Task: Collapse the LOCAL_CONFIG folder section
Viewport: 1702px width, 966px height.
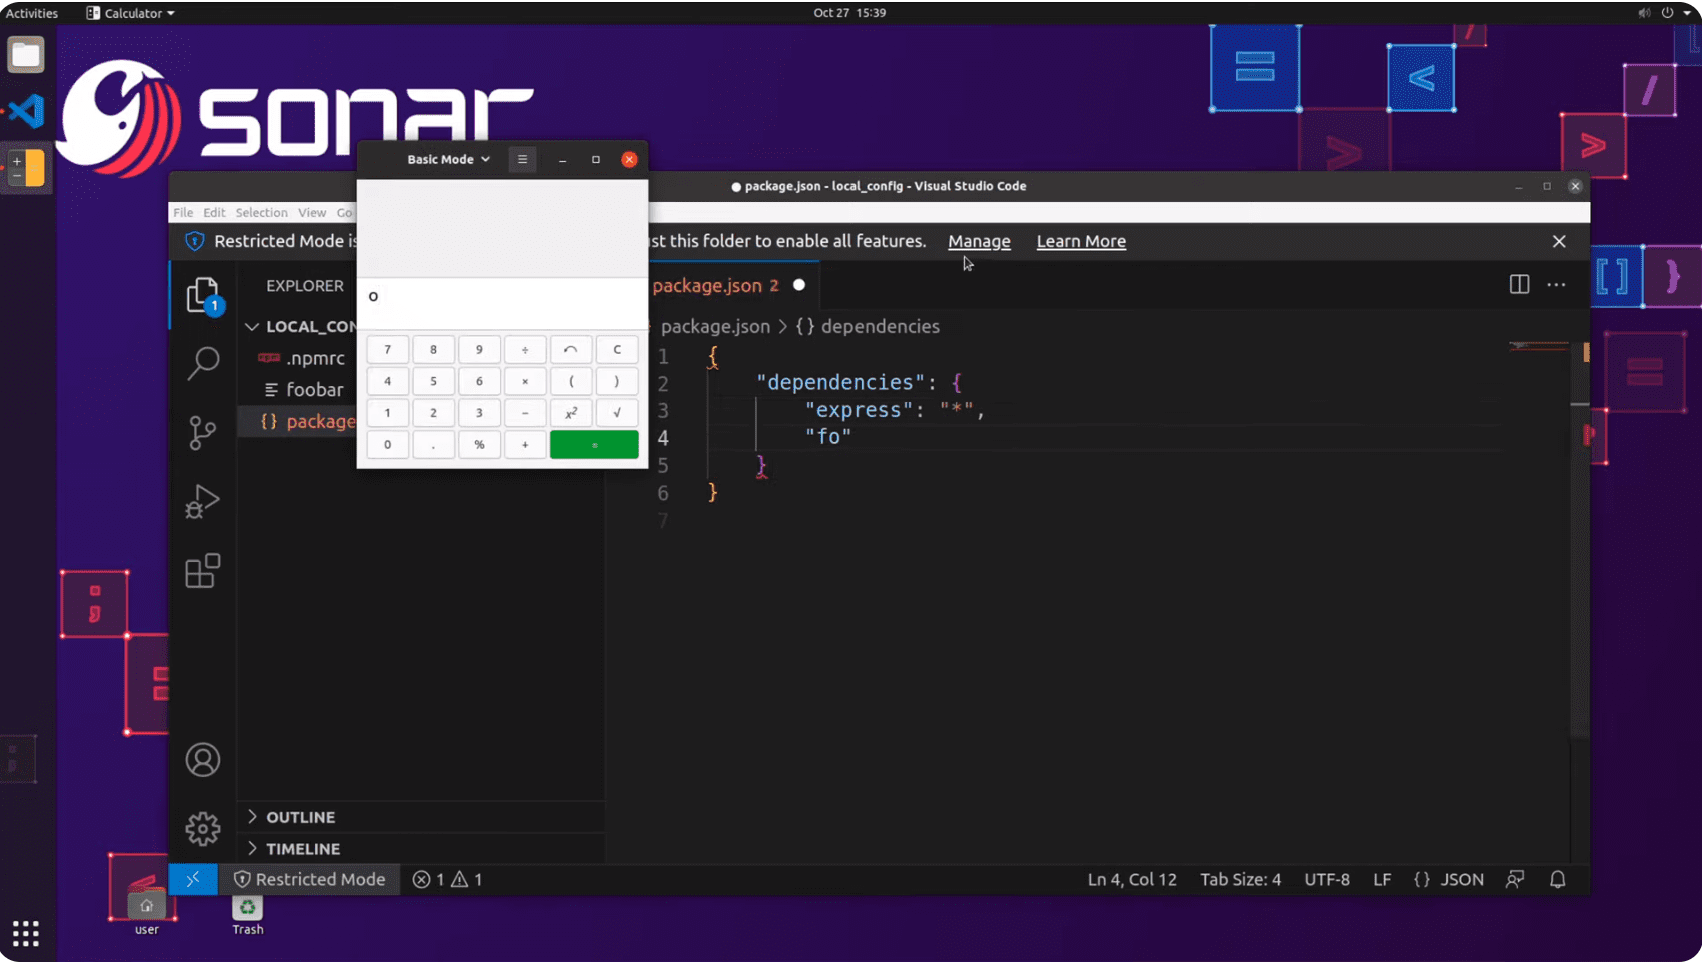Action: tap(300, 326)
